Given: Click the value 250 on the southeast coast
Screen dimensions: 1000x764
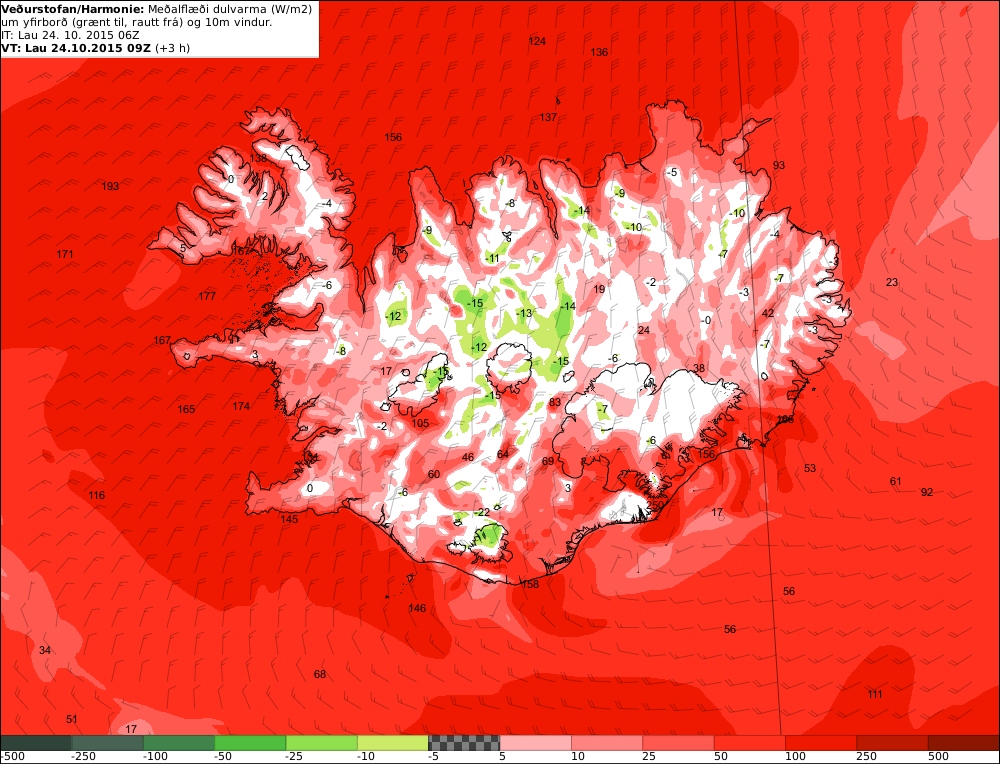Looking at the screenshot, I should (x=656, y=505).
